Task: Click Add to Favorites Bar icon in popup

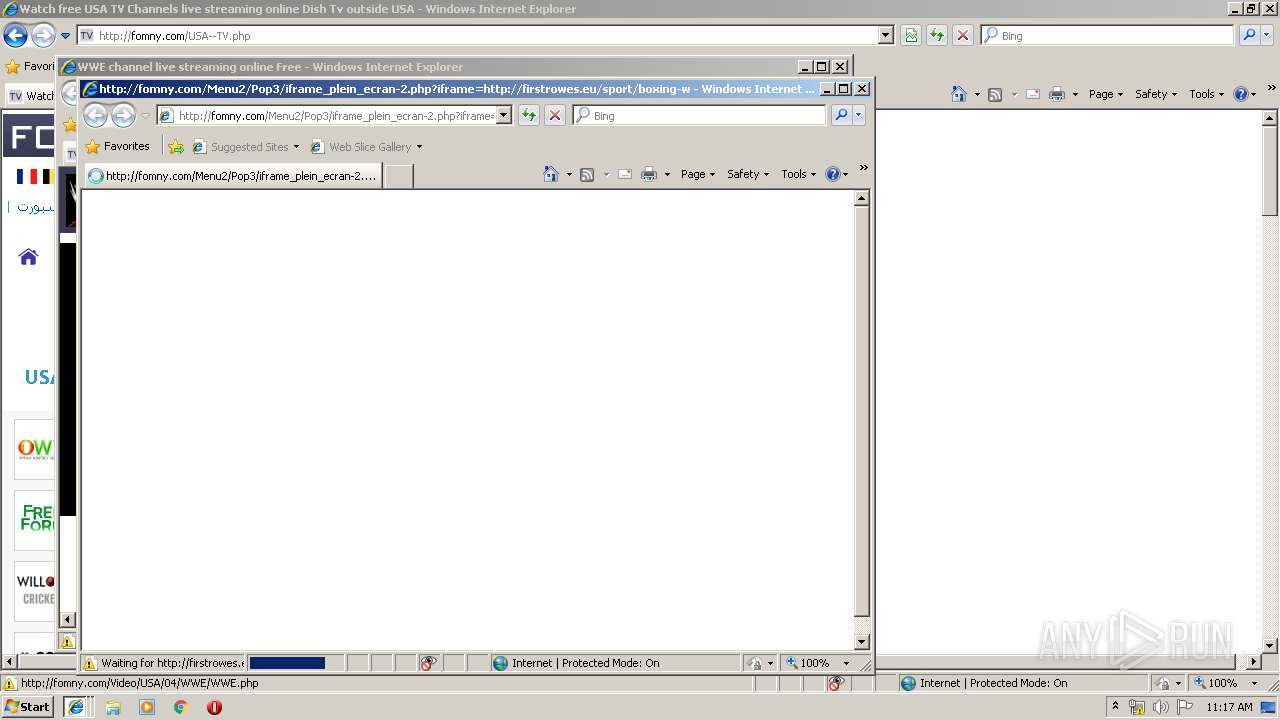Action: (x=176, y=147)
